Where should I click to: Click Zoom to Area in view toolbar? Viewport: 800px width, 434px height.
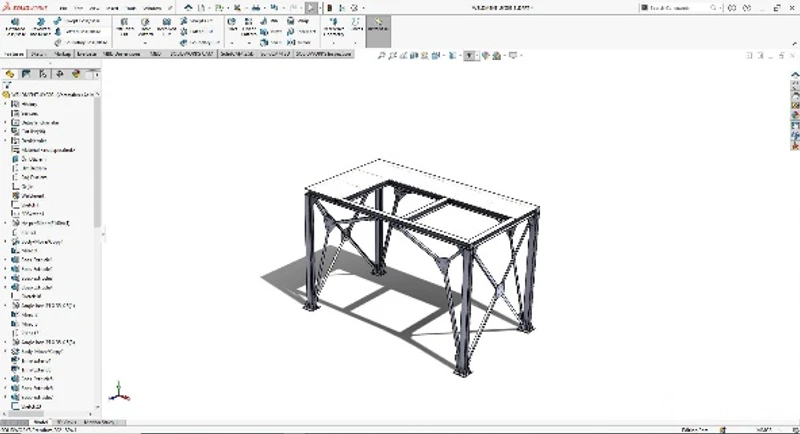click(x=392, y=56)
